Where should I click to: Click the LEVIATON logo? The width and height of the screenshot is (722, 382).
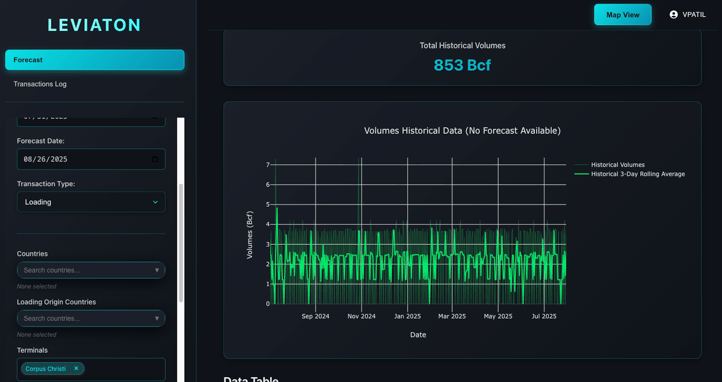[94, 25]
